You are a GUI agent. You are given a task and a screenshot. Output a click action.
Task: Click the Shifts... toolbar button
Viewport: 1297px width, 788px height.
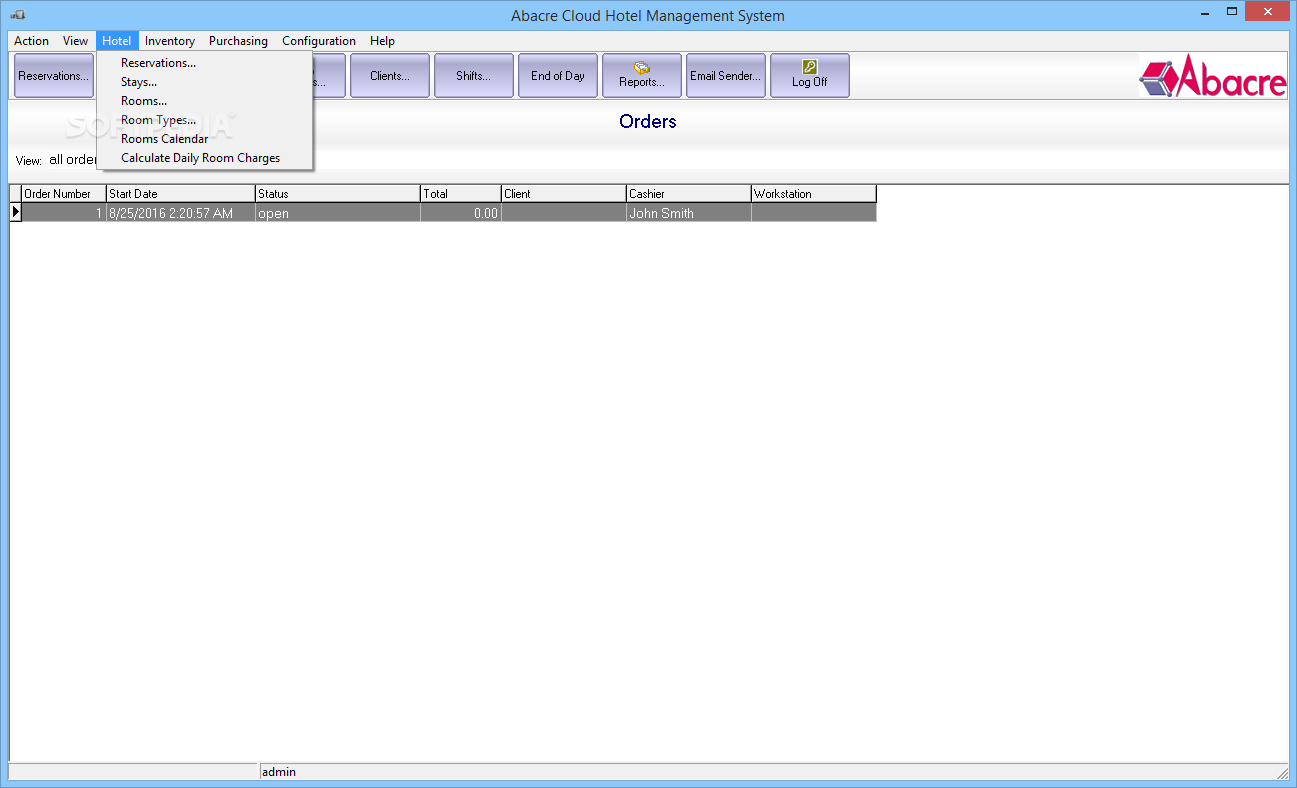coord(474,76)
